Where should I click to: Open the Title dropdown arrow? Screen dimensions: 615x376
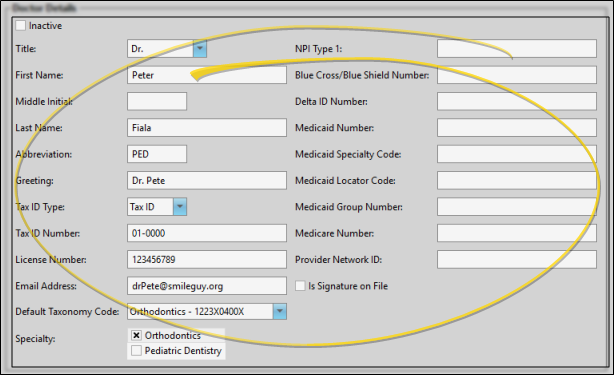(200, 49)
